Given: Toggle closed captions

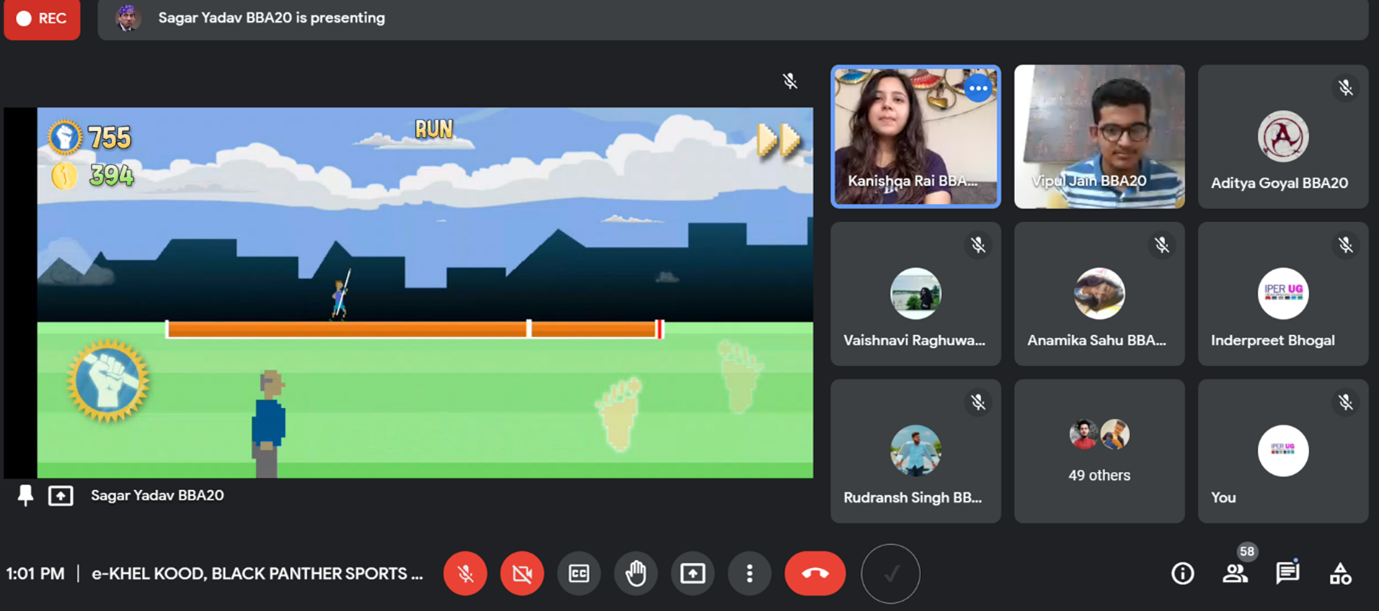Looking at the screenshot, I should tap(579, 573).
